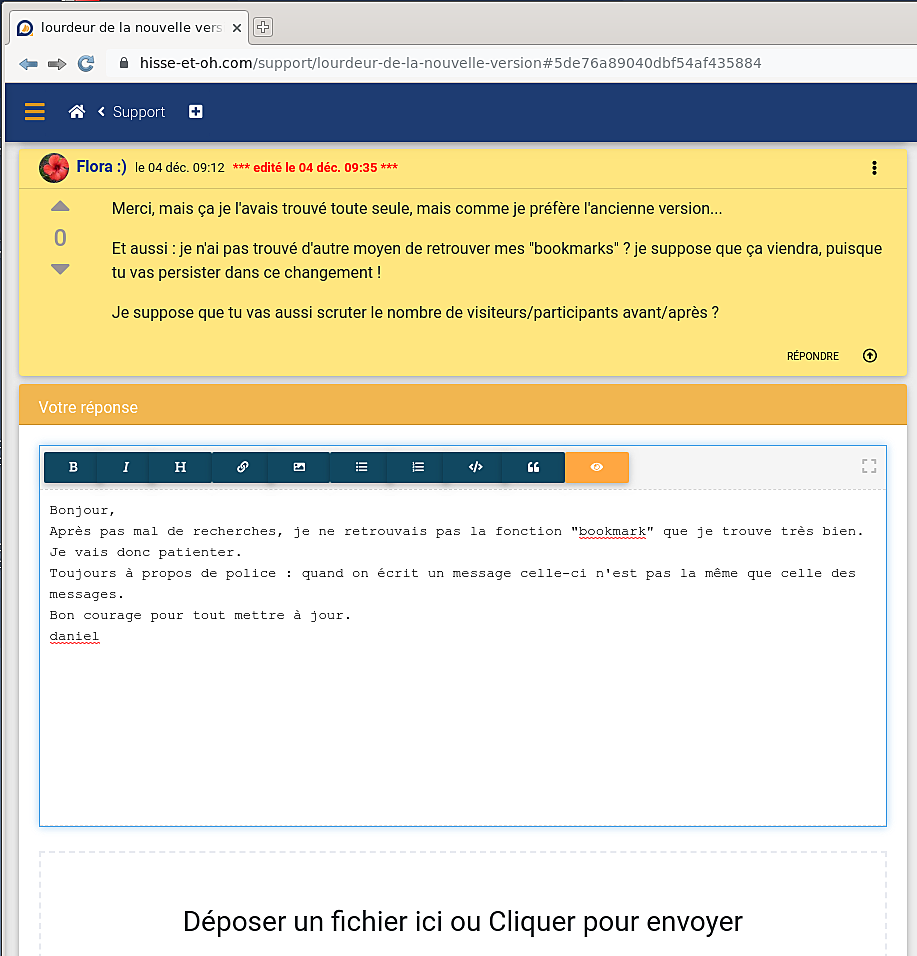Click the 'Votre réponse' heading

pyautogui.click(x=88, y=407)
